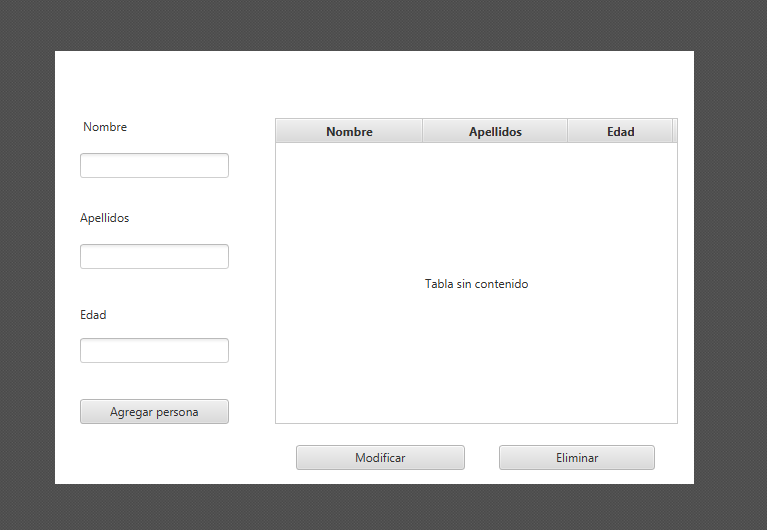Image resolution: width=767 pixels, height=530 pixels.
Task: Click the Modificar button
Action: (380, 458)
